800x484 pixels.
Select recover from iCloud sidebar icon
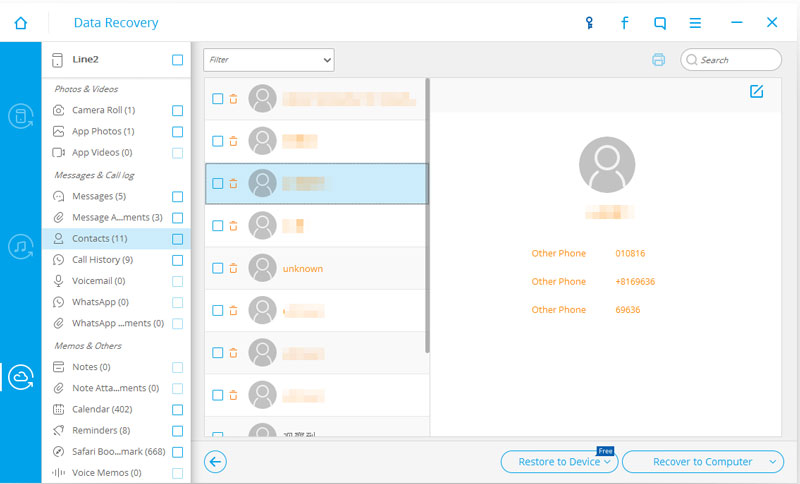pos(20,377)
